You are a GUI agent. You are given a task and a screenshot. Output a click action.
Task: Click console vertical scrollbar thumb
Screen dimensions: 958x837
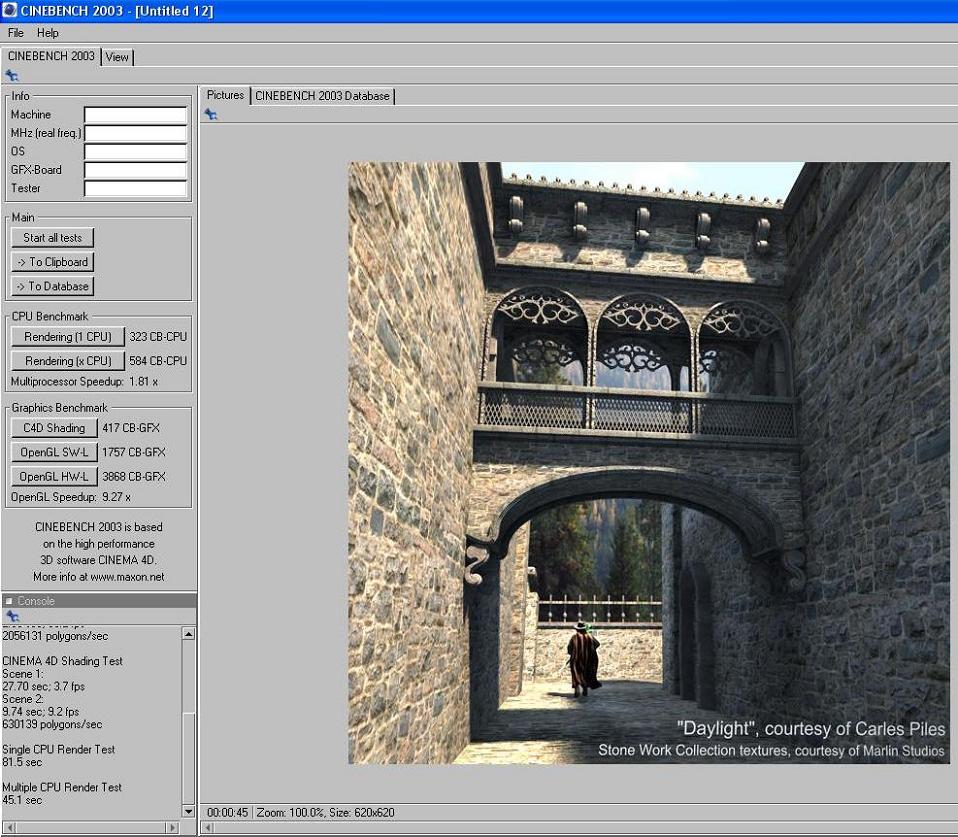point(189,758)
